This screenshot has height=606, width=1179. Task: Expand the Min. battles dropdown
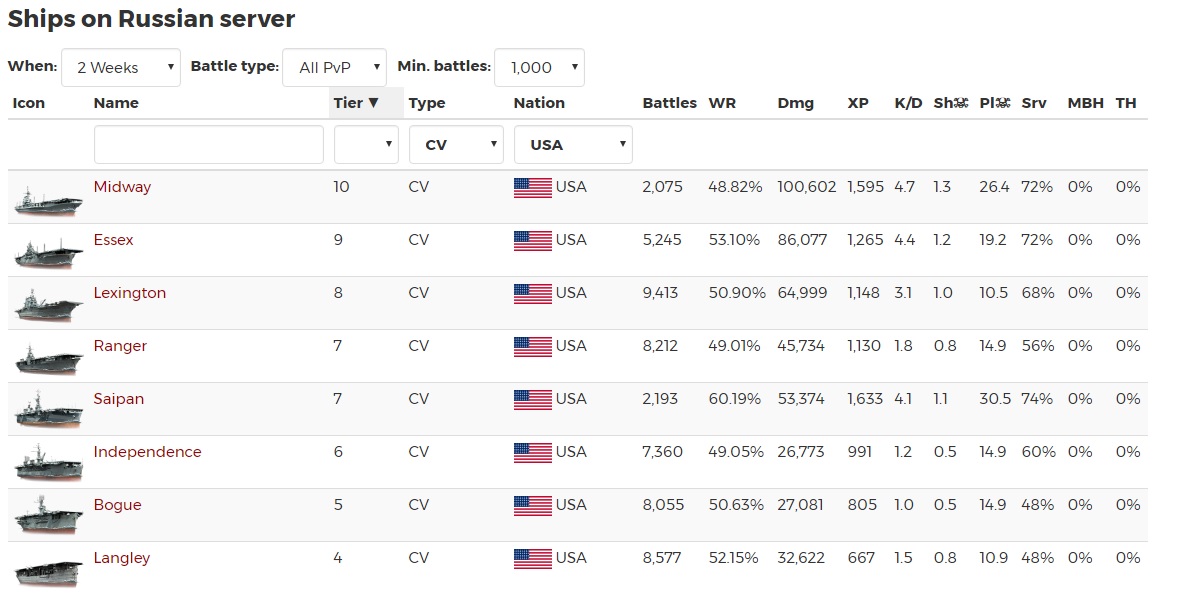pos(539,68)
